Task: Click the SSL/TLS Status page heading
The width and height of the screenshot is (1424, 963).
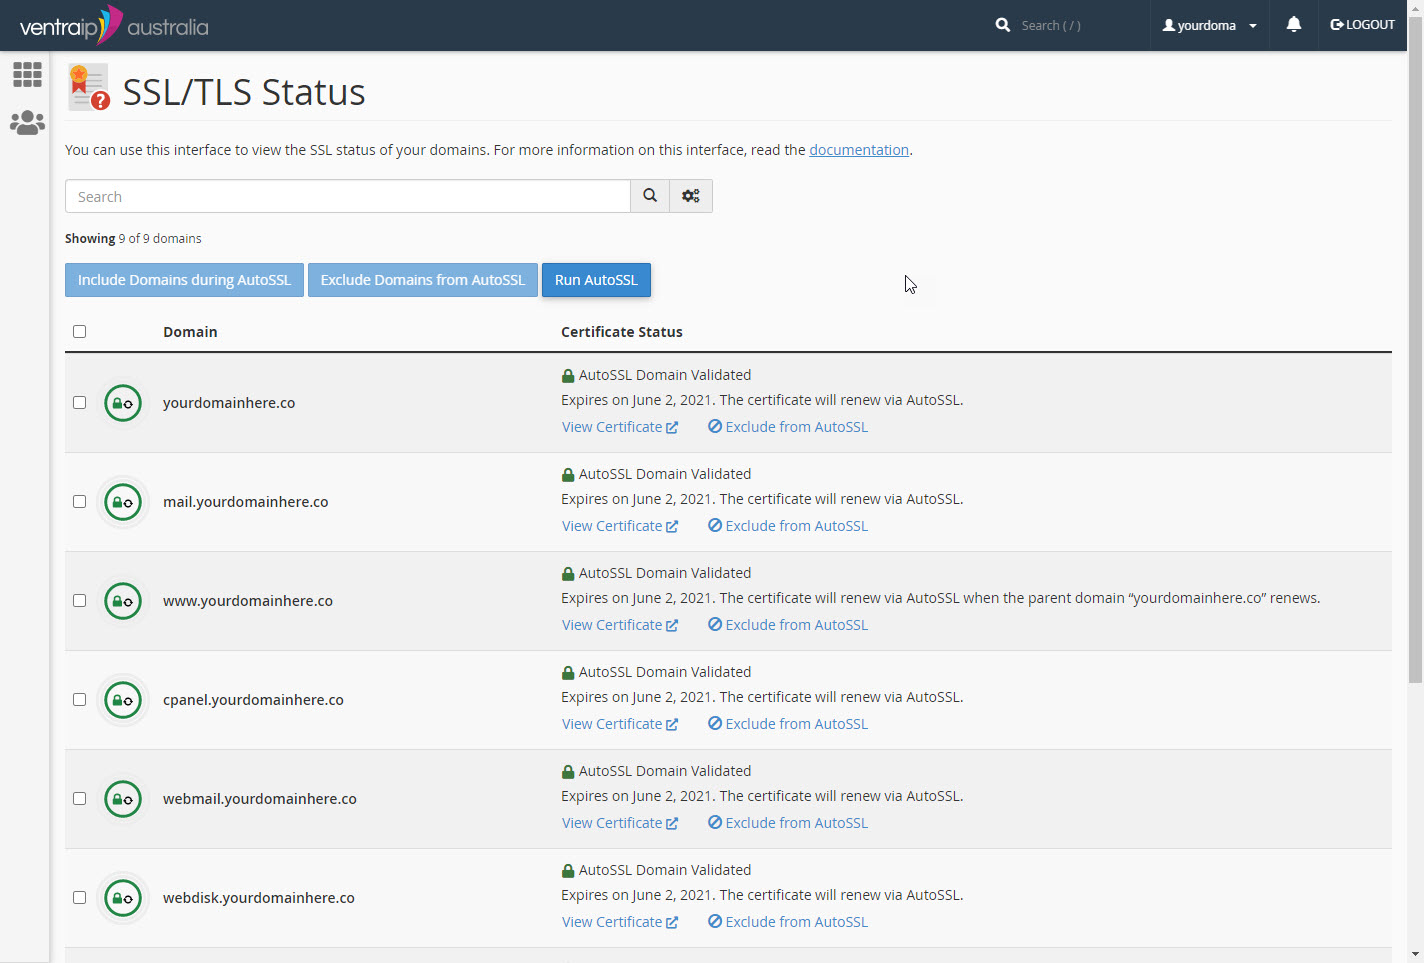Action: coord(244,92)
